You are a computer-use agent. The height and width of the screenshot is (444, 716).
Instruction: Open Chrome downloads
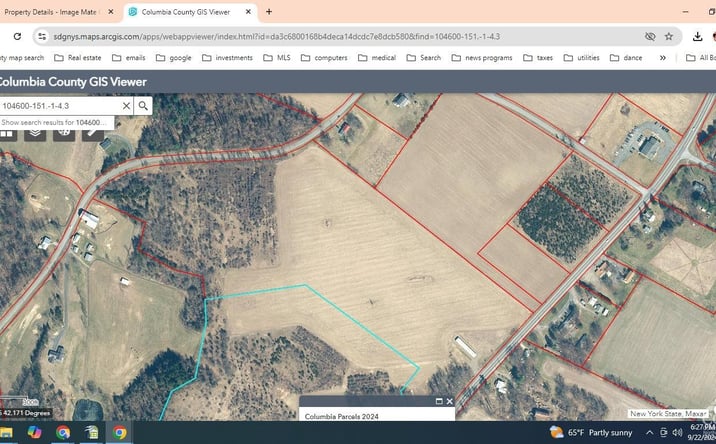click(x=697, y=37)
